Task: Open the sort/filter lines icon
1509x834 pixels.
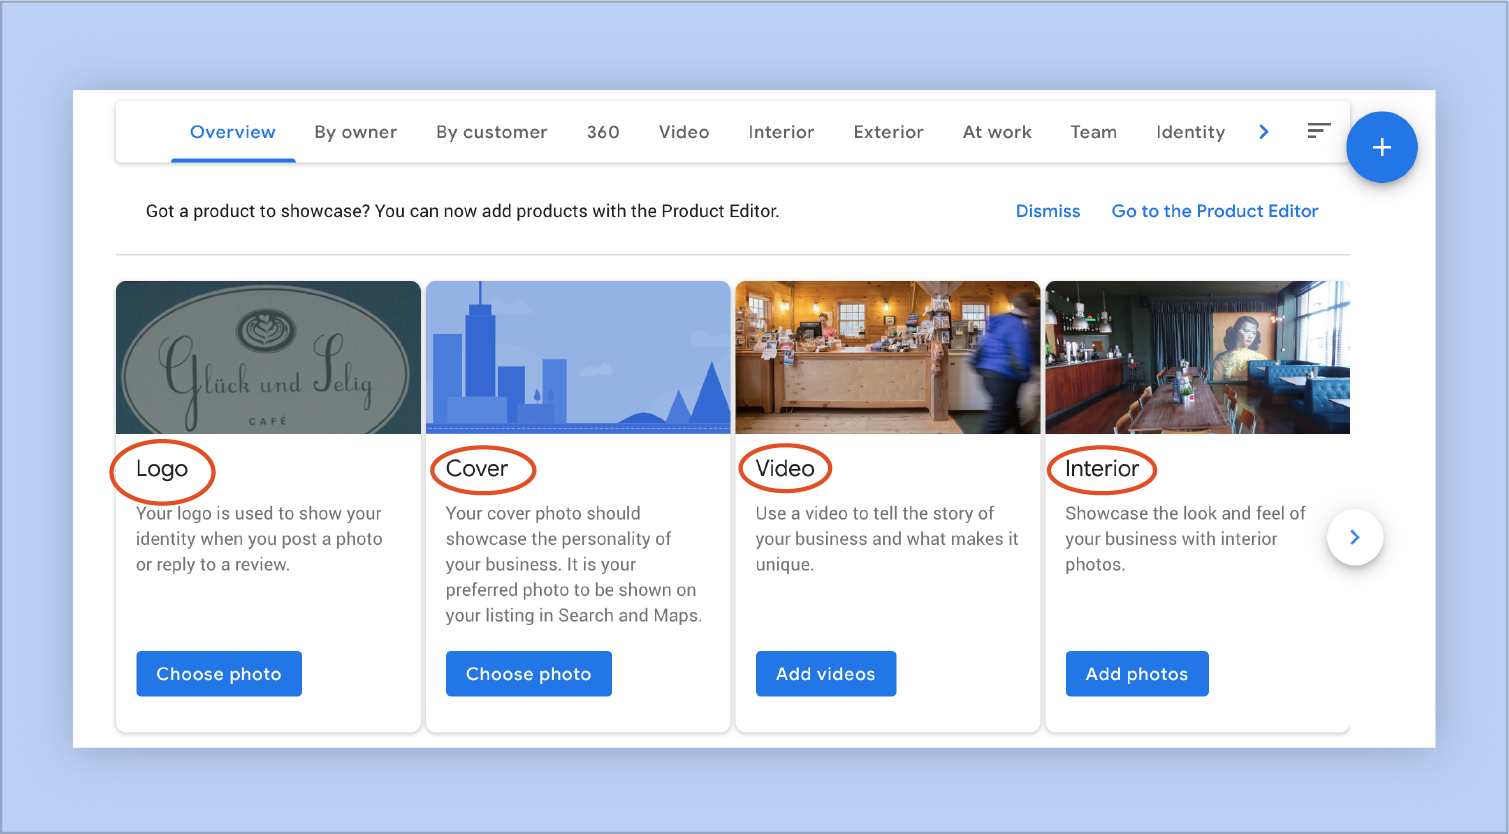Action: click(1319, 131)
